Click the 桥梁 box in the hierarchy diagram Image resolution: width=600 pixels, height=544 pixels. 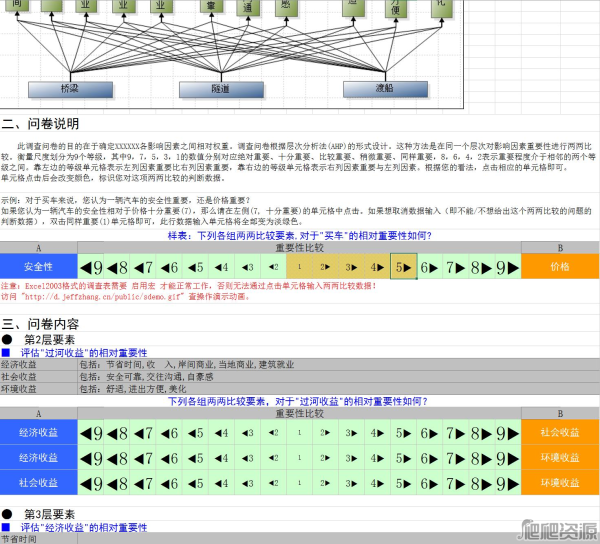point(69,89)
